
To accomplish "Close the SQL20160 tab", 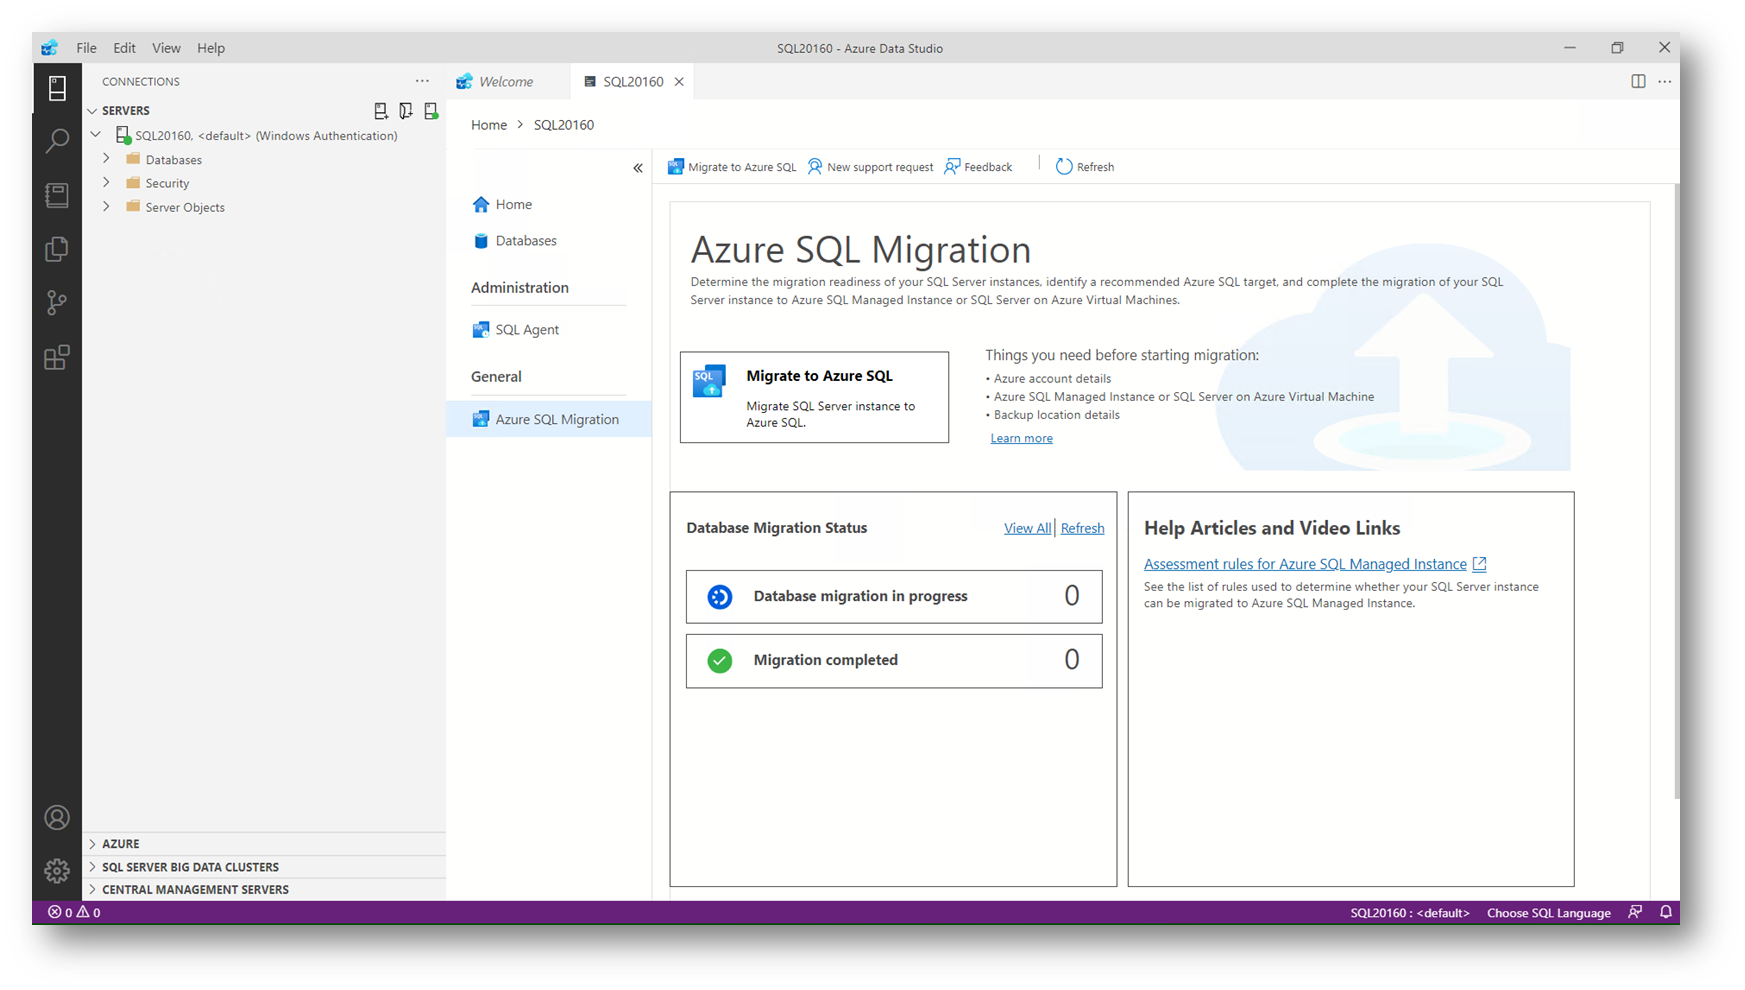I will click(679, 82).
